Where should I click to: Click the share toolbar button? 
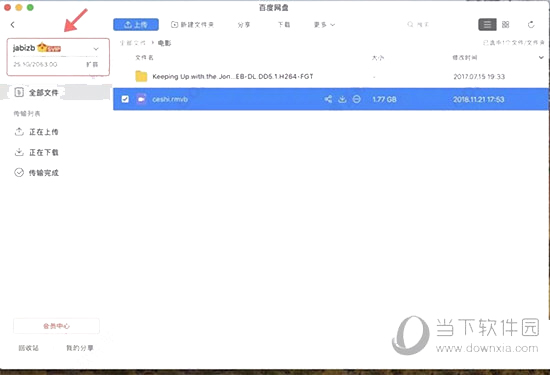tap(244, 25)
